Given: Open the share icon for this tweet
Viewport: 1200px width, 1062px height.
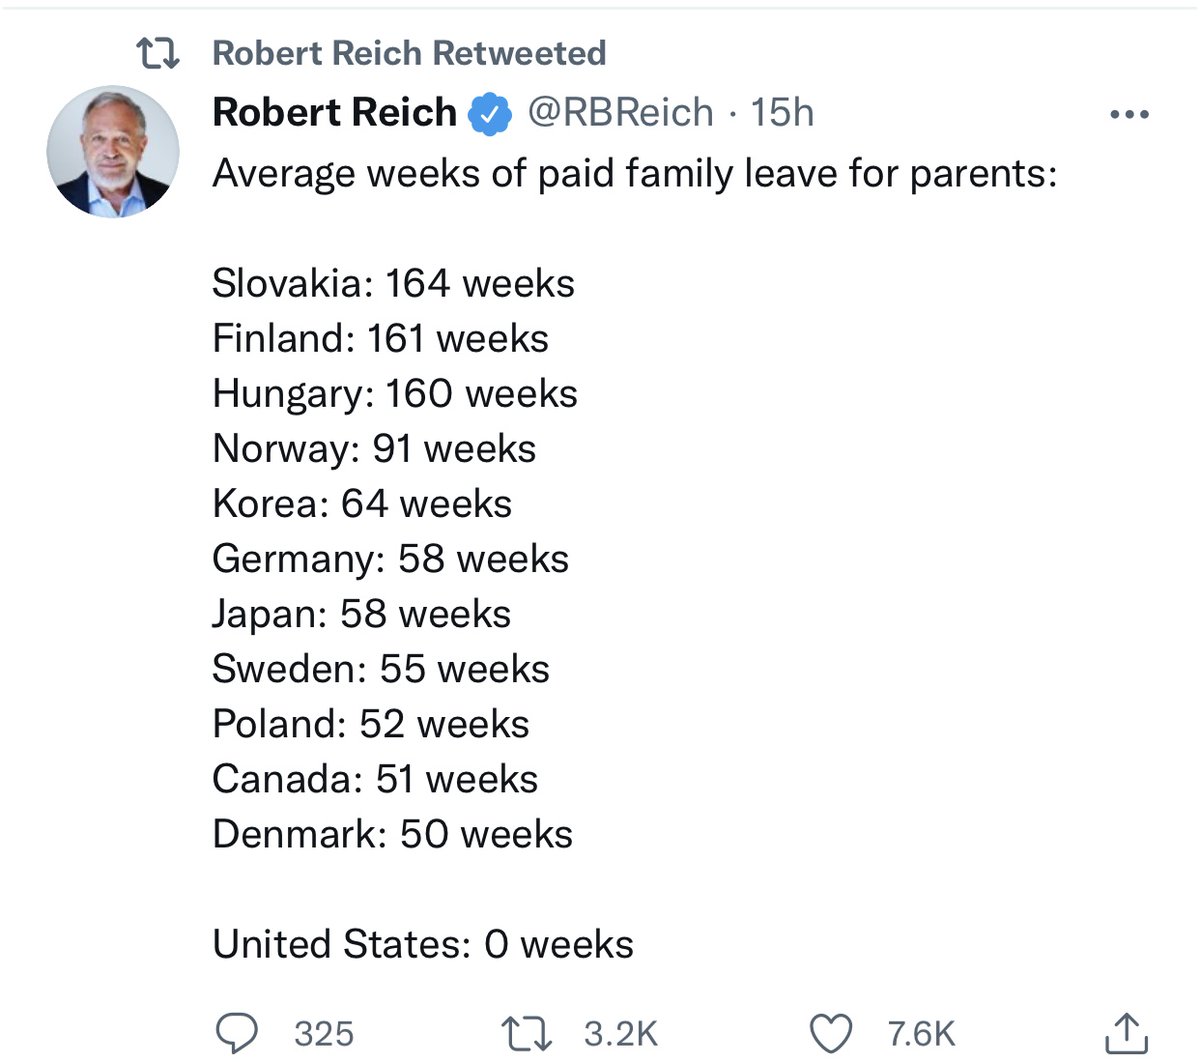Looking at the screenshot, I should click(x=1126, y=1032).
